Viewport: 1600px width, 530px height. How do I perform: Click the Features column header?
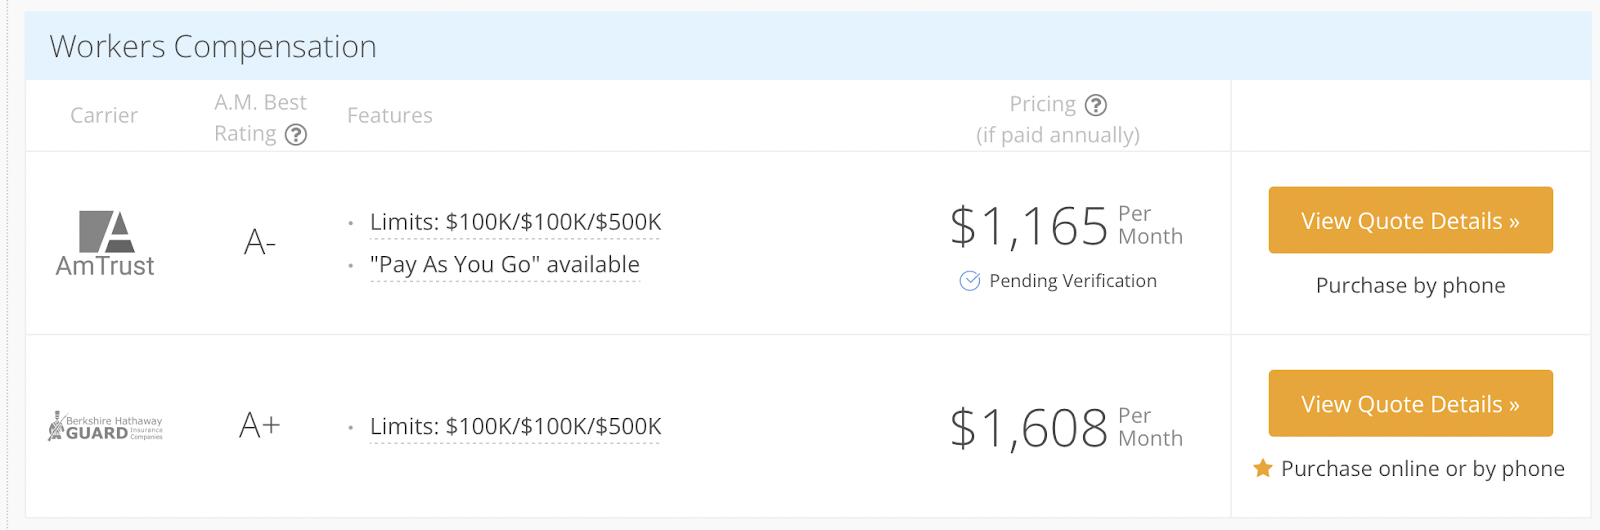(390, 116)
